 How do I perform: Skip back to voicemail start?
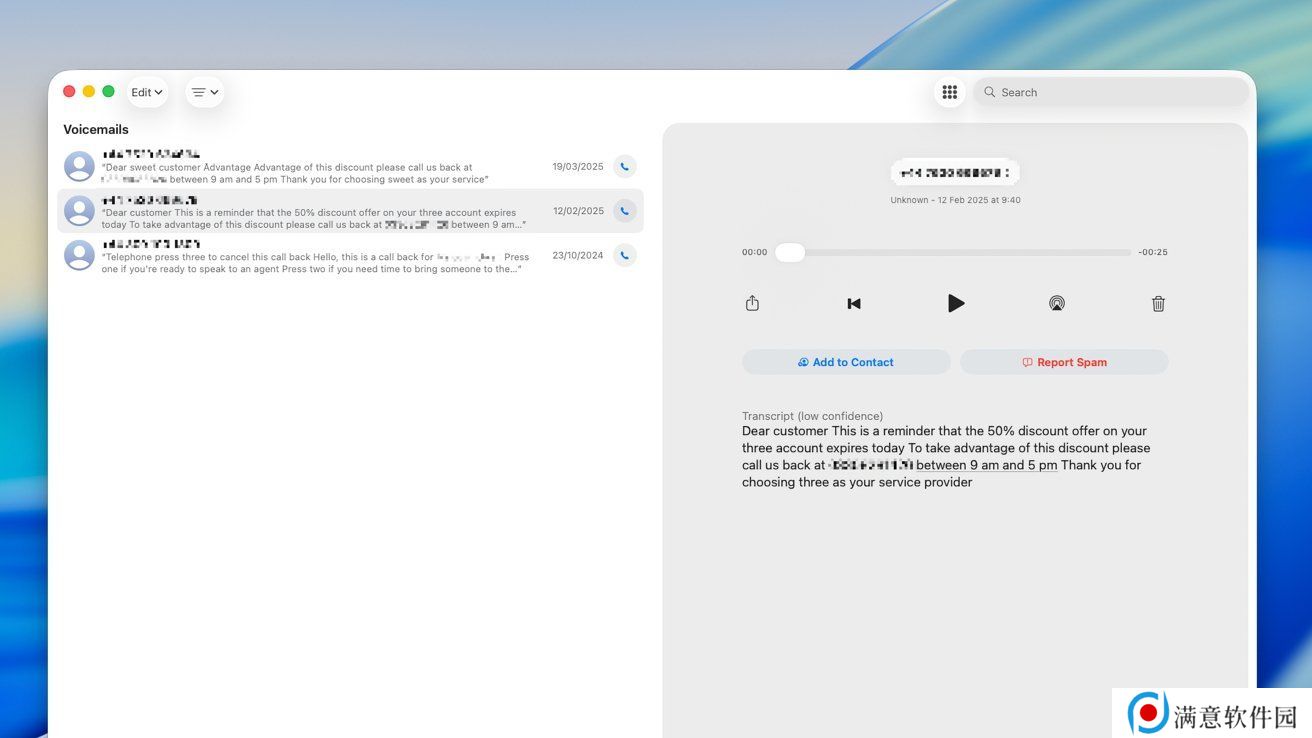click(854, 304)
